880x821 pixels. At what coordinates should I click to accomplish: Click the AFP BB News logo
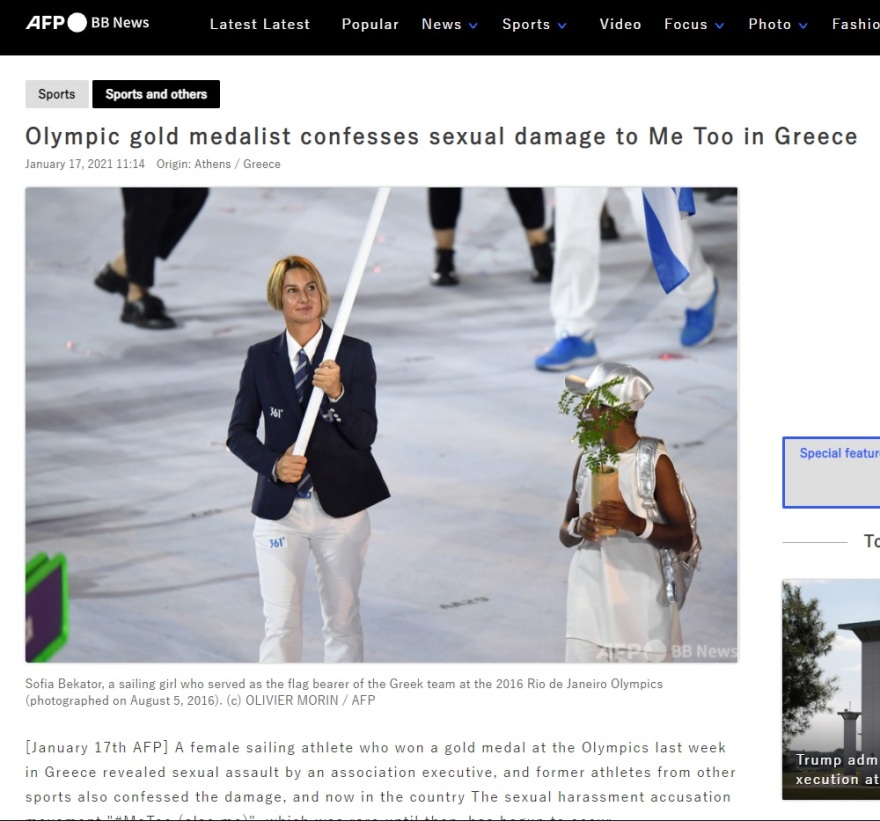click(x=88, y=22)
